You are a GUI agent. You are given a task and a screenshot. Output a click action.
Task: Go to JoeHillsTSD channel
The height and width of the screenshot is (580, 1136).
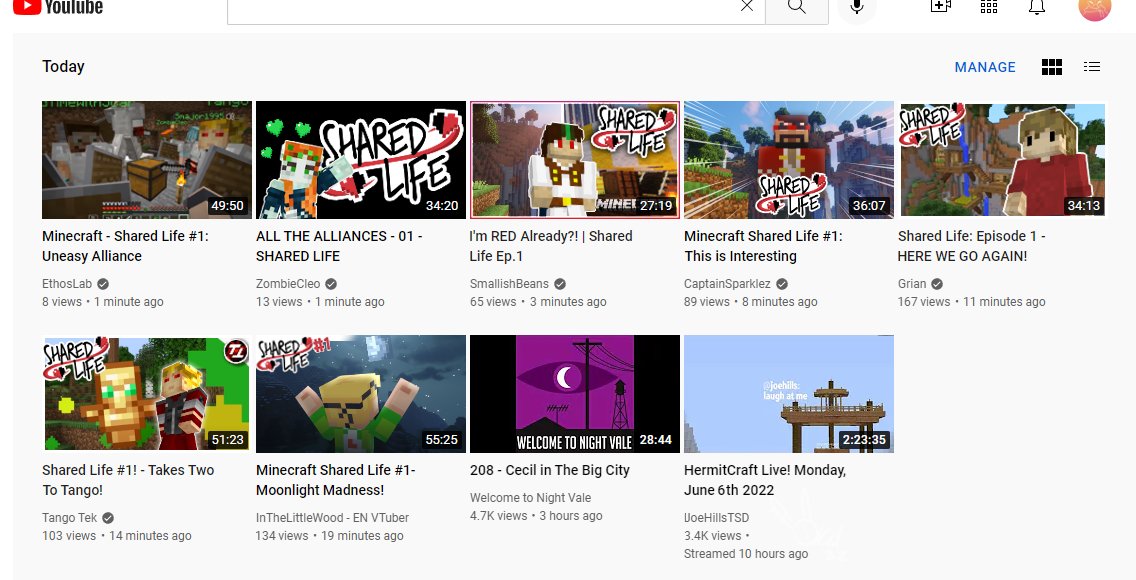tap(717, 518)
